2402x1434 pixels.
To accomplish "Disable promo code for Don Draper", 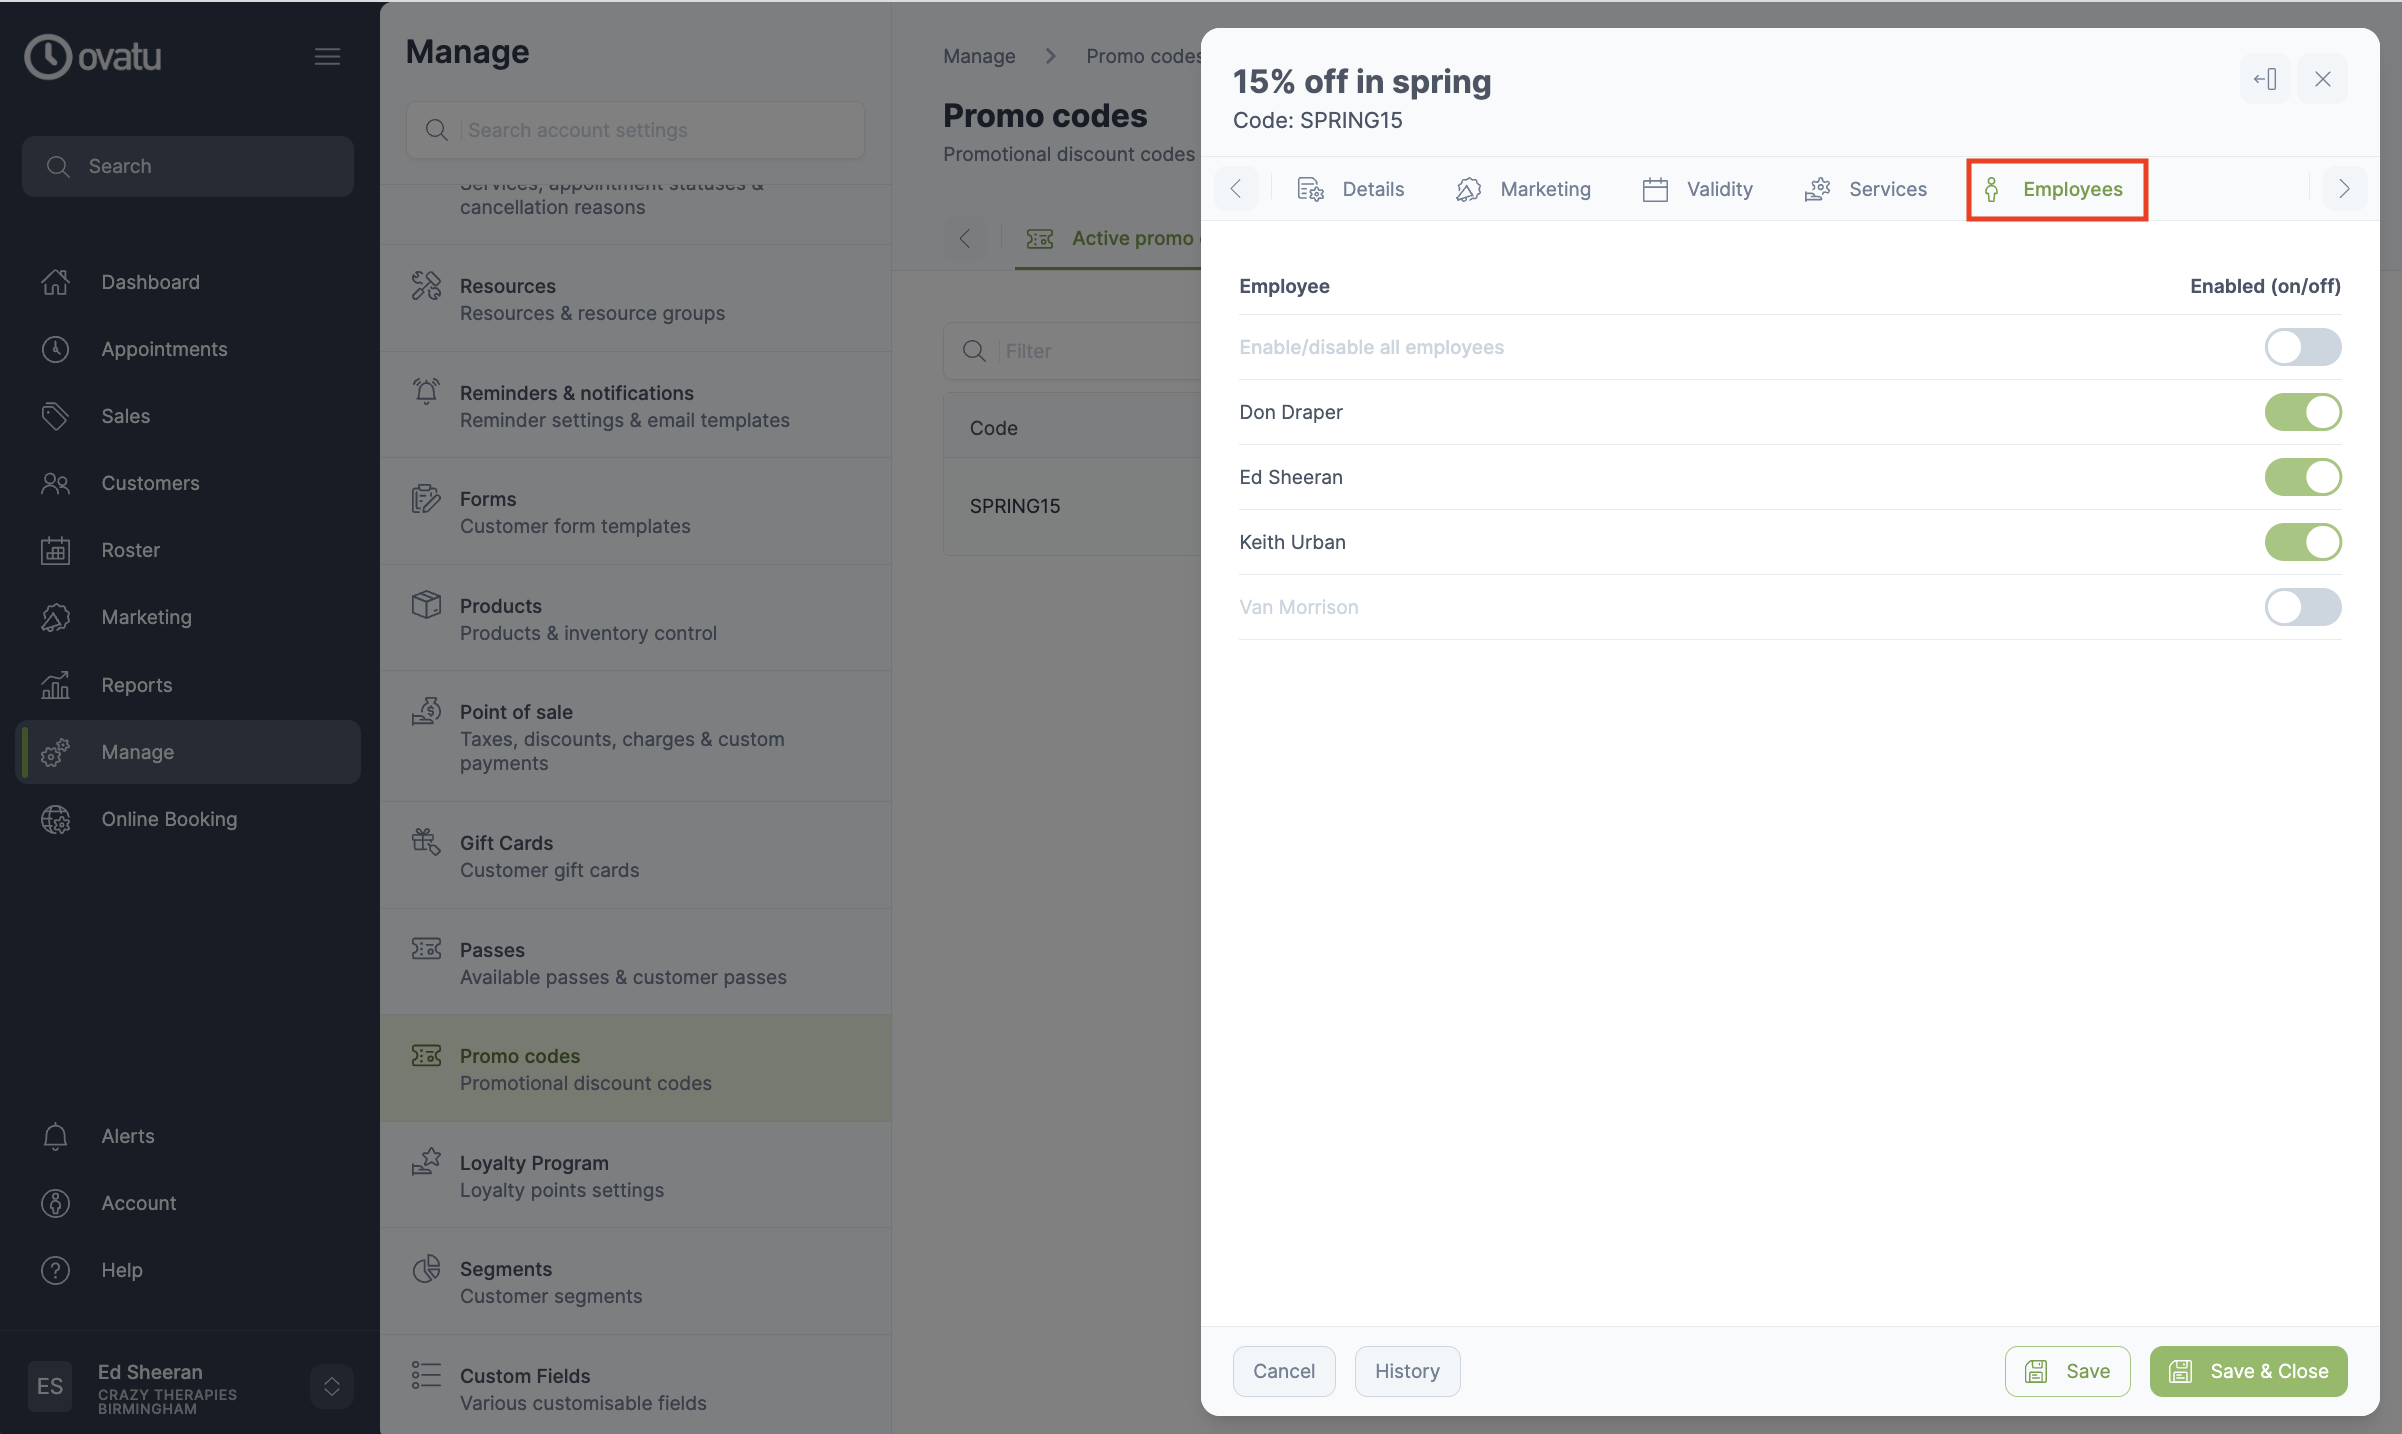I will click(x=2303, y=412).
